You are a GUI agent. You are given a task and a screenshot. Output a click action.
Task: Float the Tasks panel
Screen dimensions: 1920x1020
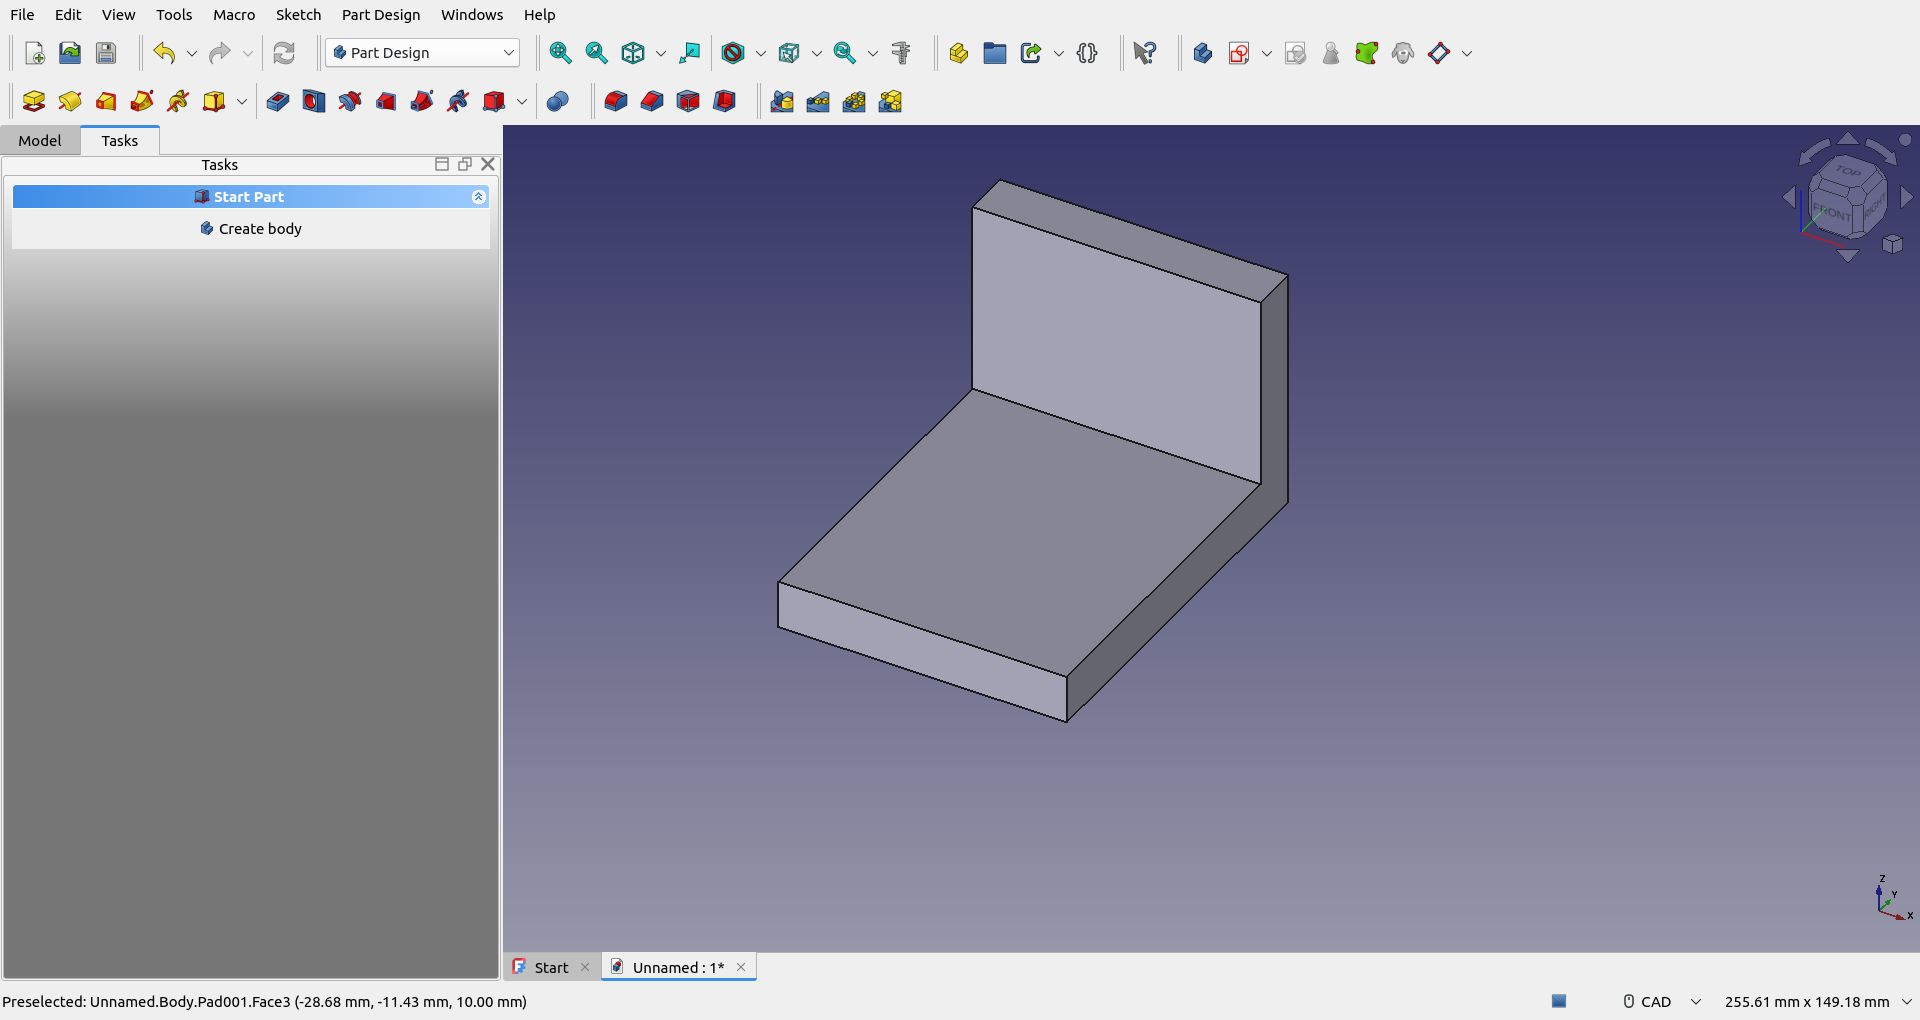(464, 164)
